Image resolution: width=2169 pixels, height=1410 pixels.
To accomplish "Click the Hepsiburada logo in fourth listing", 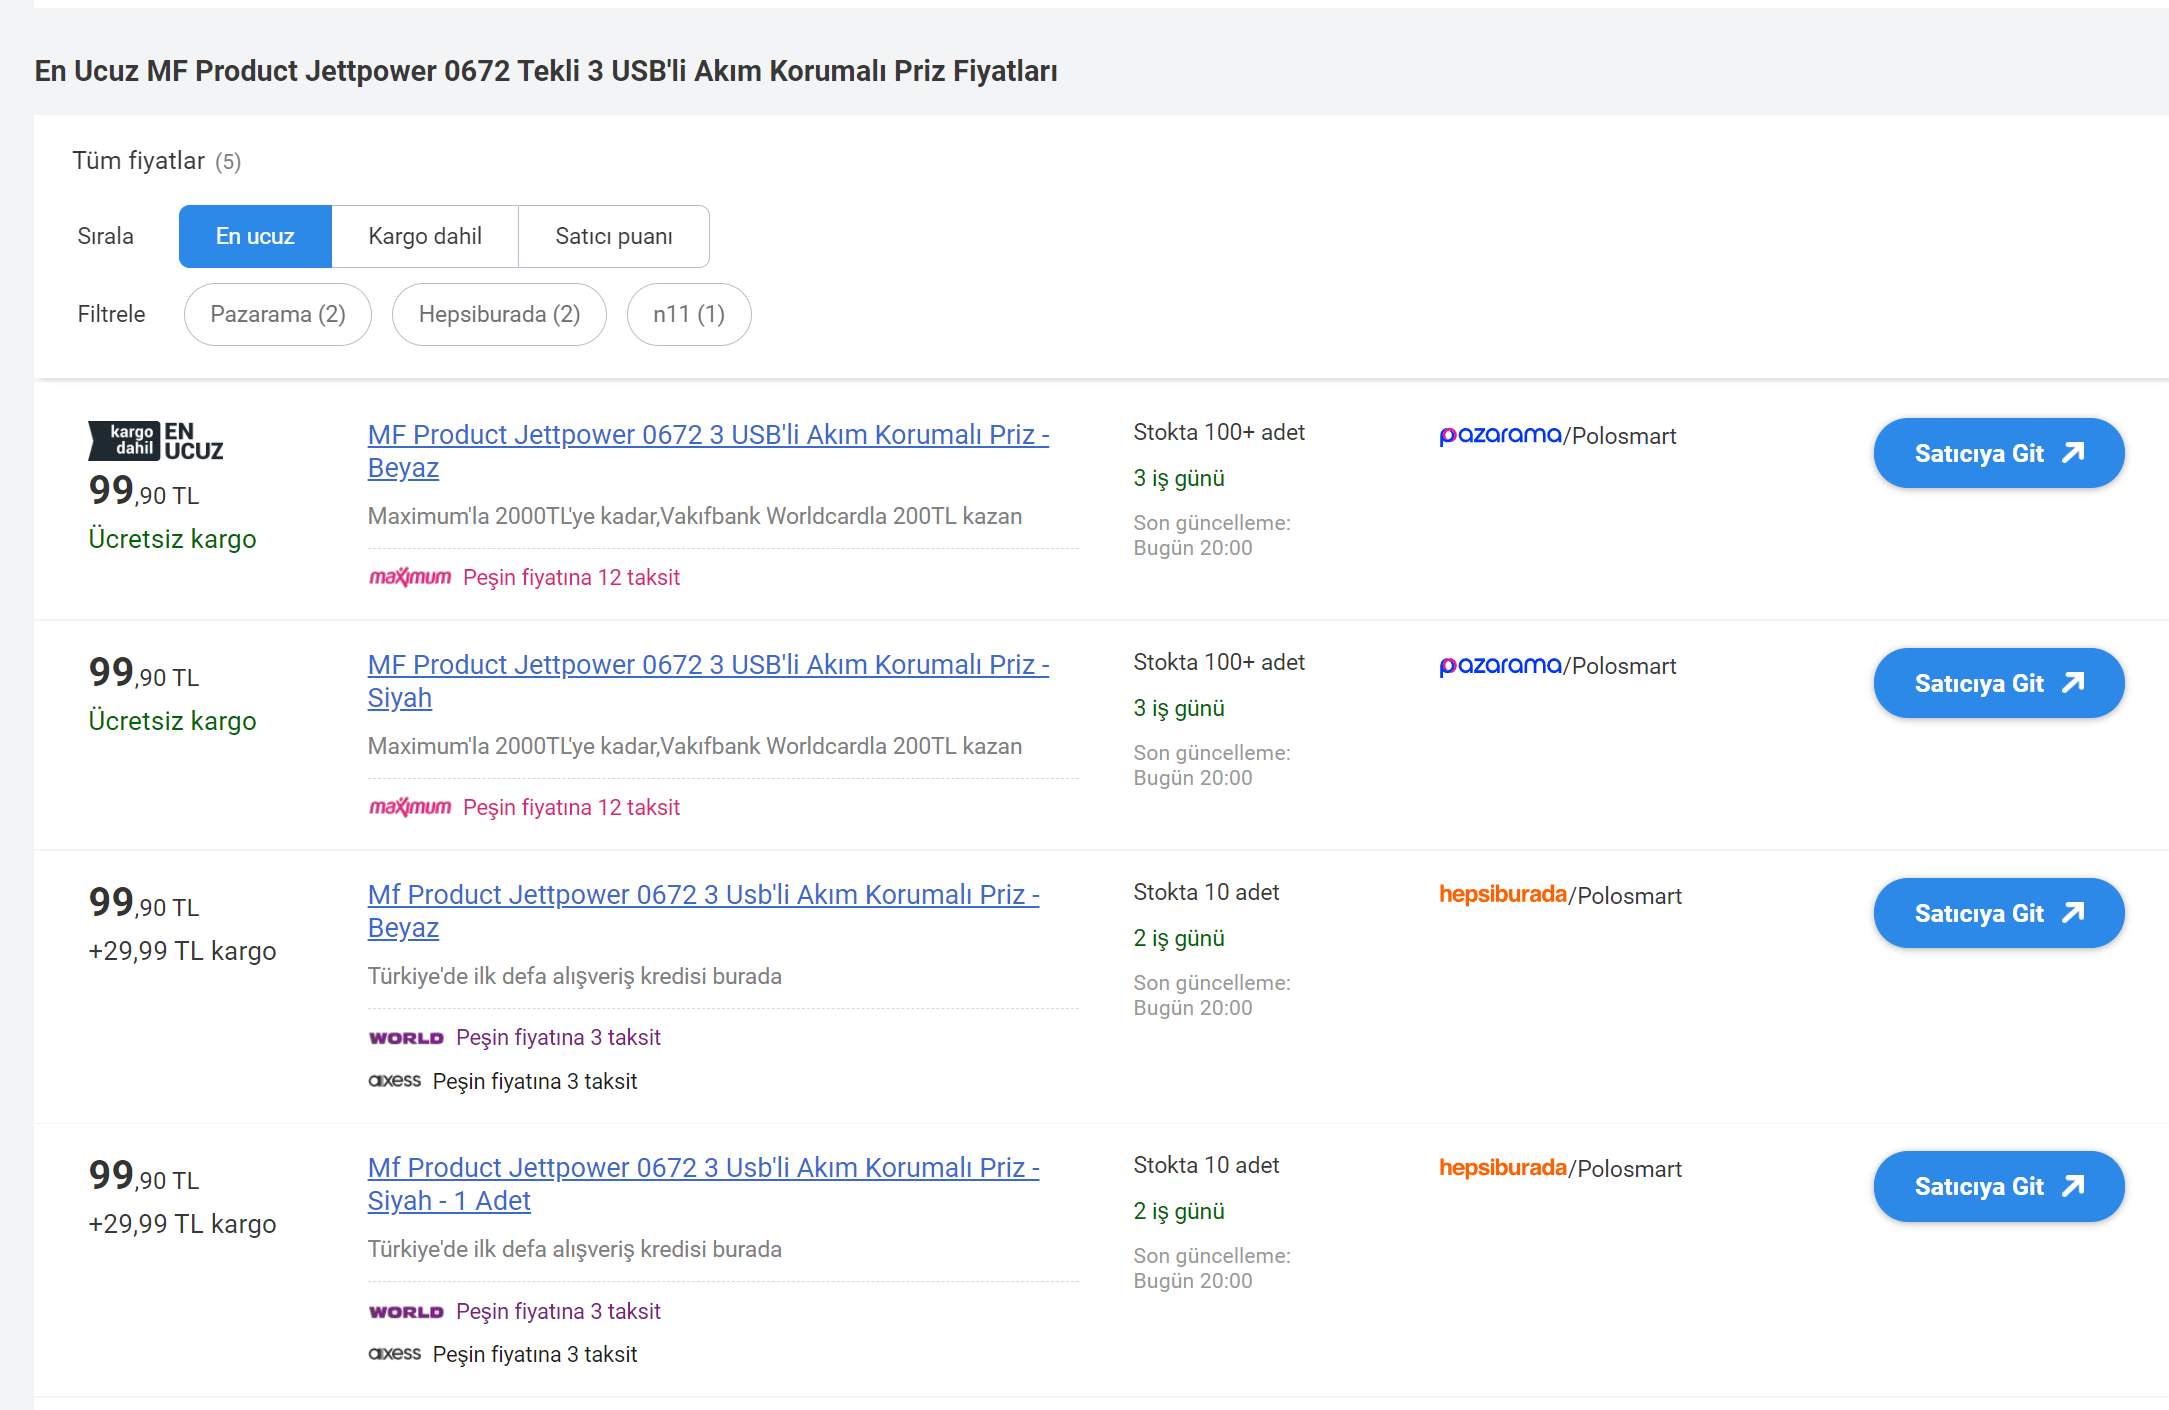I will pos(1502,1167).
